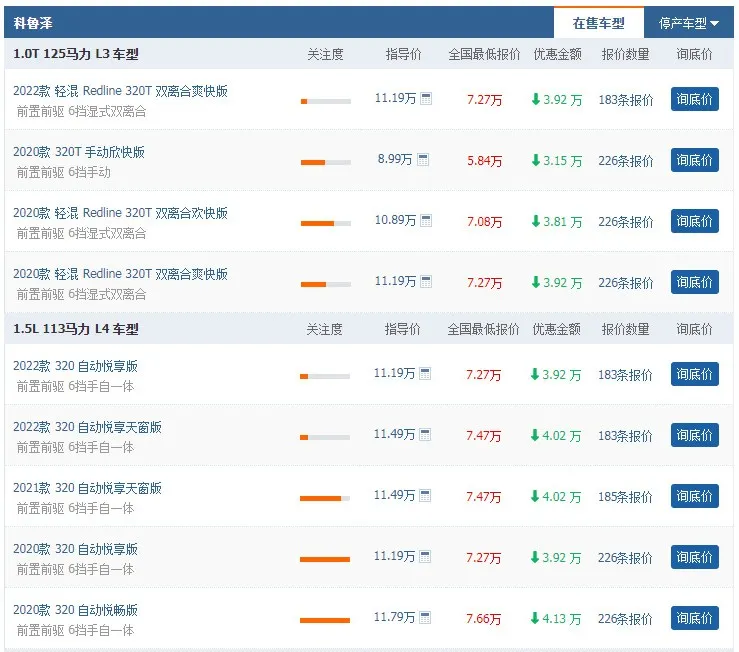This screenshot has height=652, width=739.
Task: Open 2020款 320 自动悦畅版 model link
Action: click(x=75, y=610)
